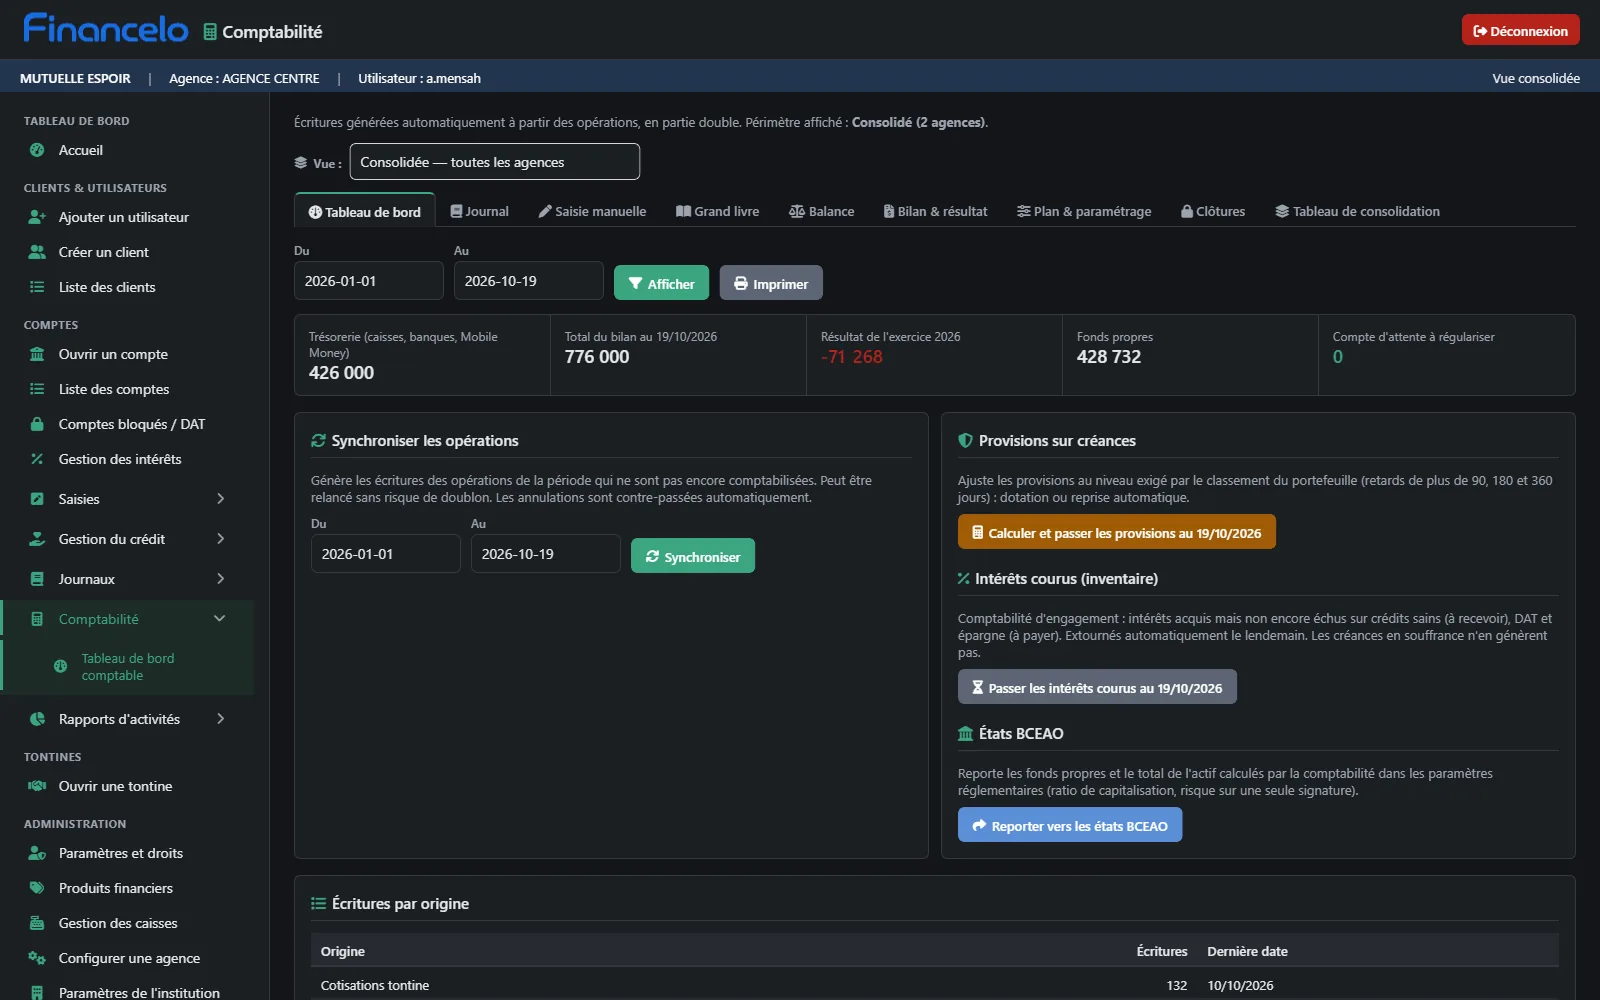
Task: Click the Gestion des caisses register icon
Action: [x=37, y=923]
